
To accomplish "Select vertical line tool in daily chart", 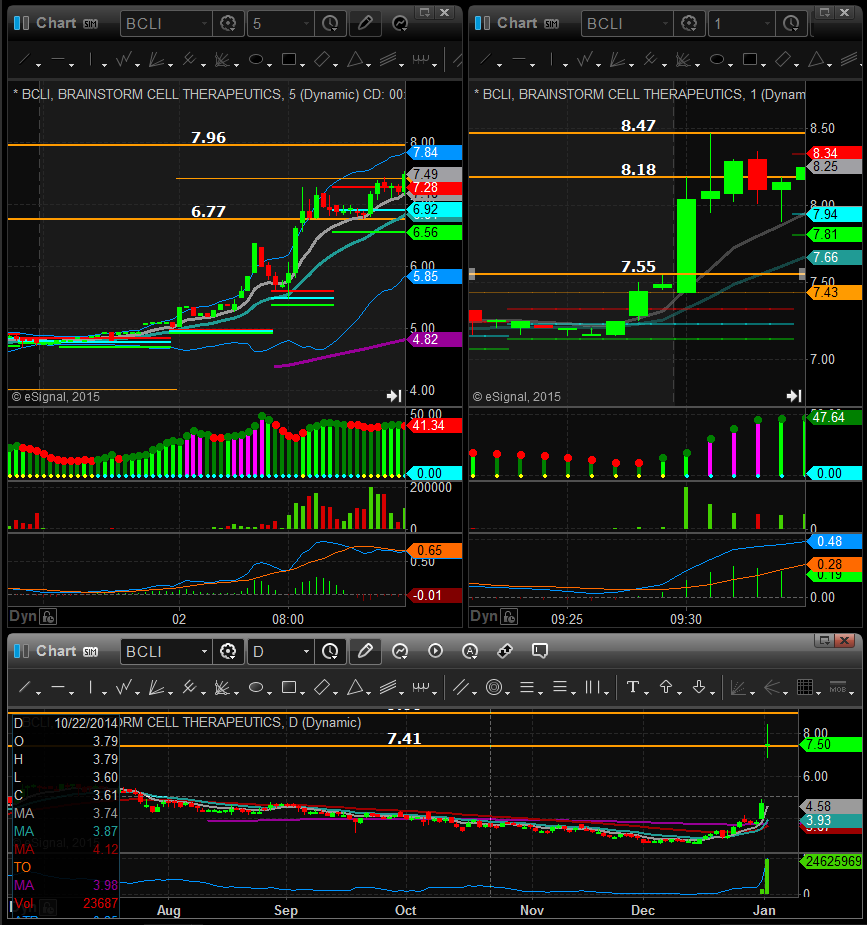I will coord(90,687).
